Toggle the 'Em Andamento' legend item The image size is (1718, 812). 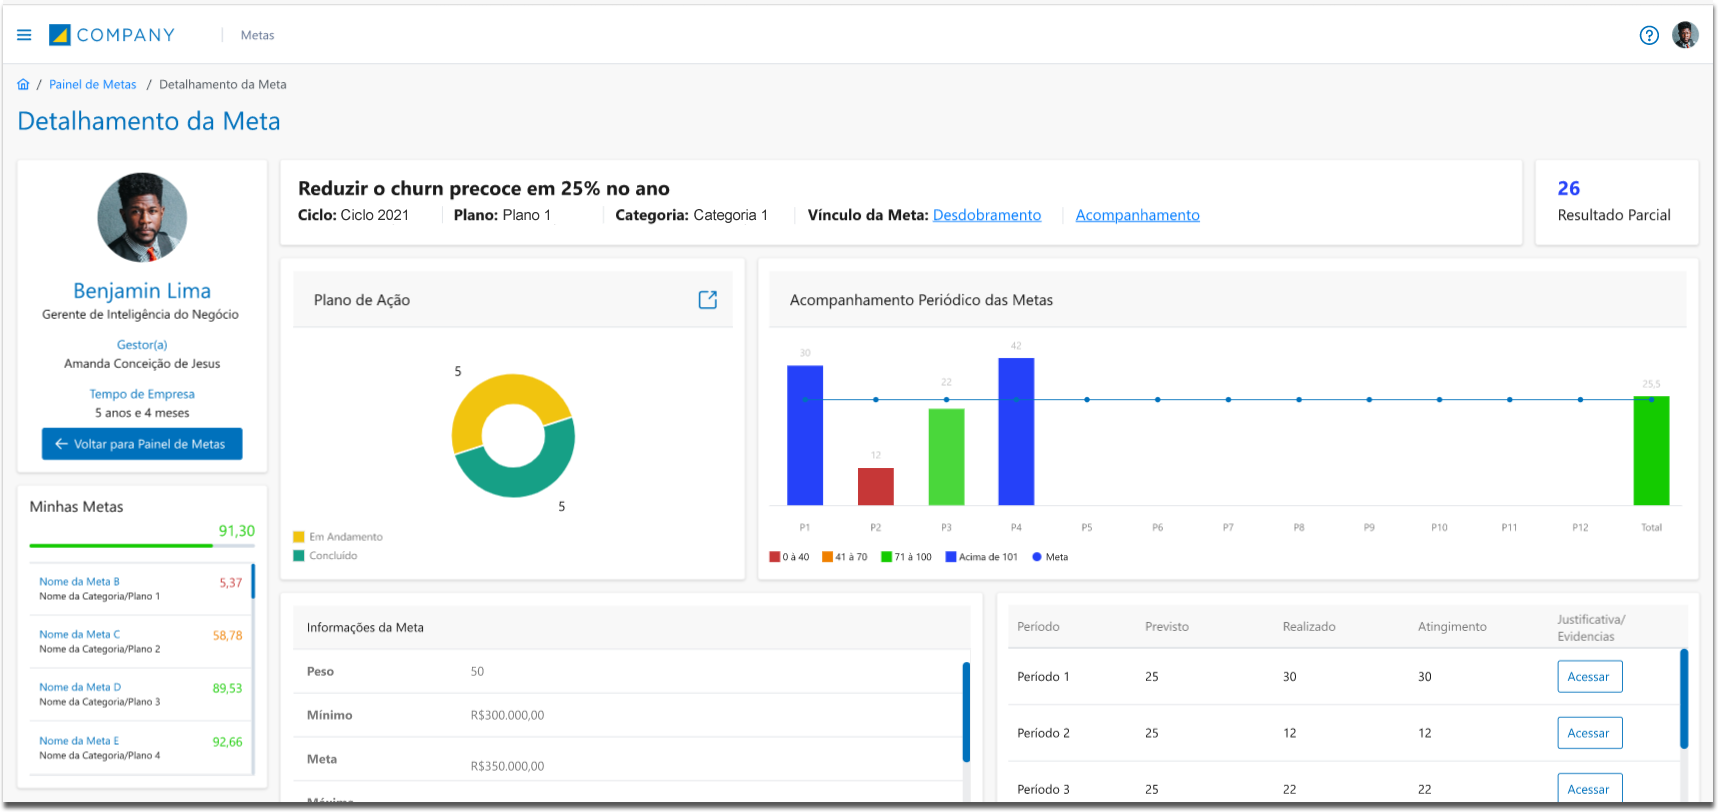[337, 537]
